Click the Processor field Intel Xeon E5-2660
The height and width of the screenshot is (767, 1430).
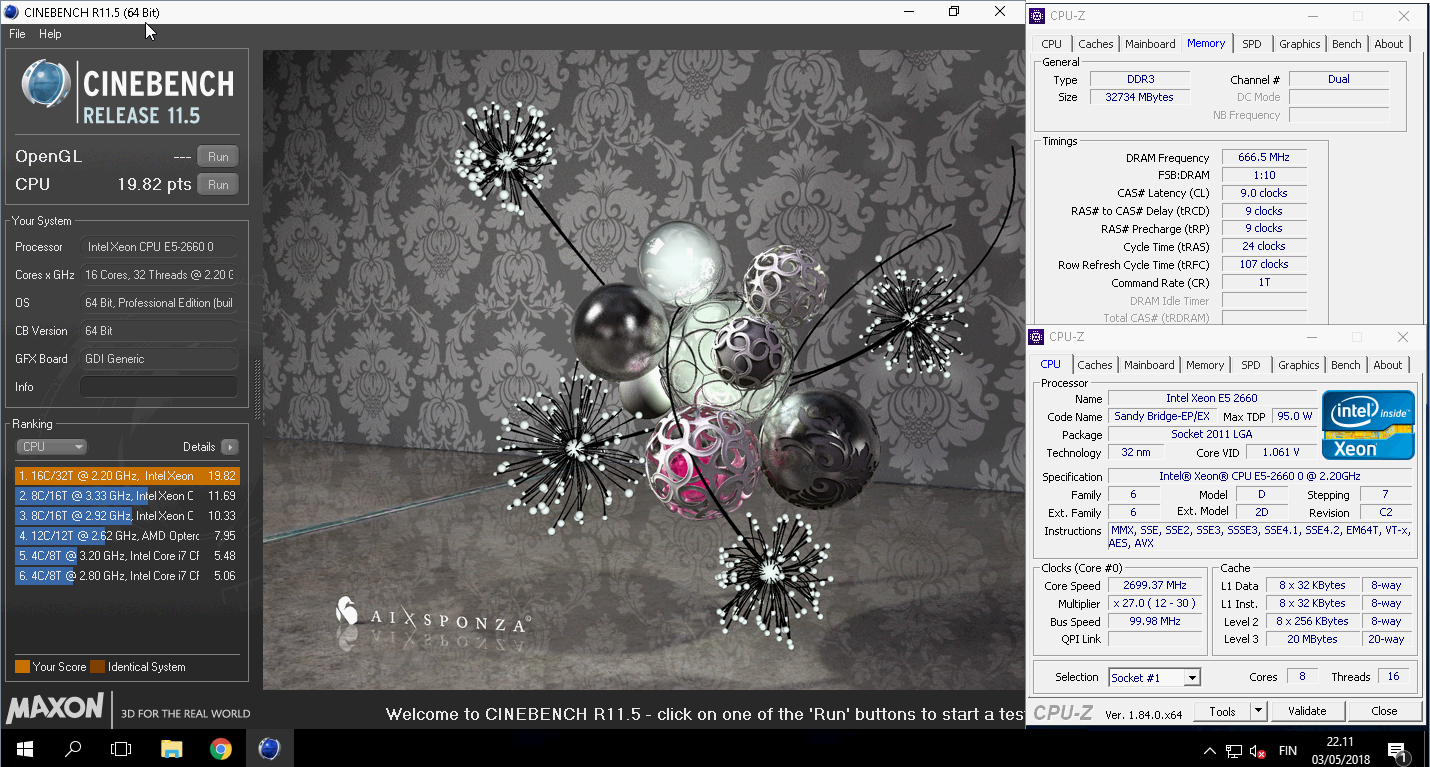(159, 247)
